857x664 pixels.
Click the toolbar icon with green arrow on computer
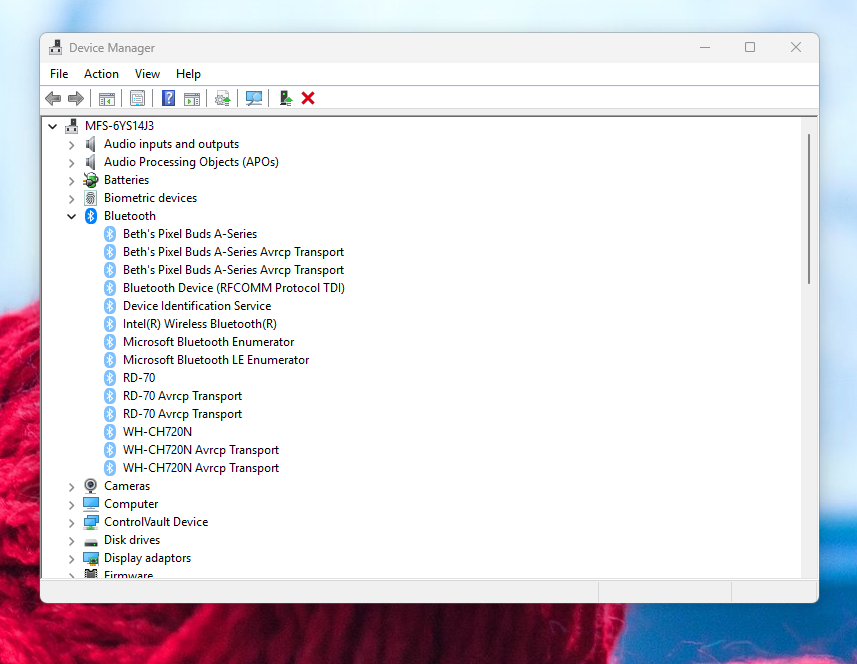pos(285,98)
